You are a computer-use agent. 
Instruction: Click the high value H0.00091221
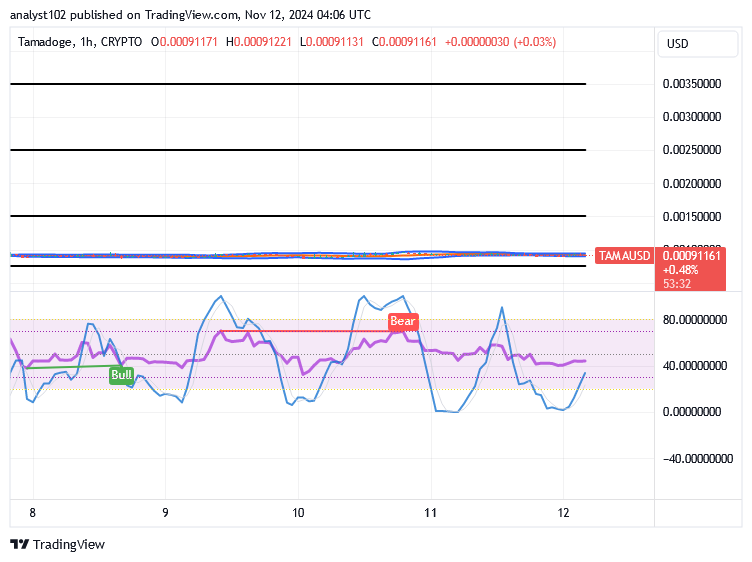(x=258, y=42)
